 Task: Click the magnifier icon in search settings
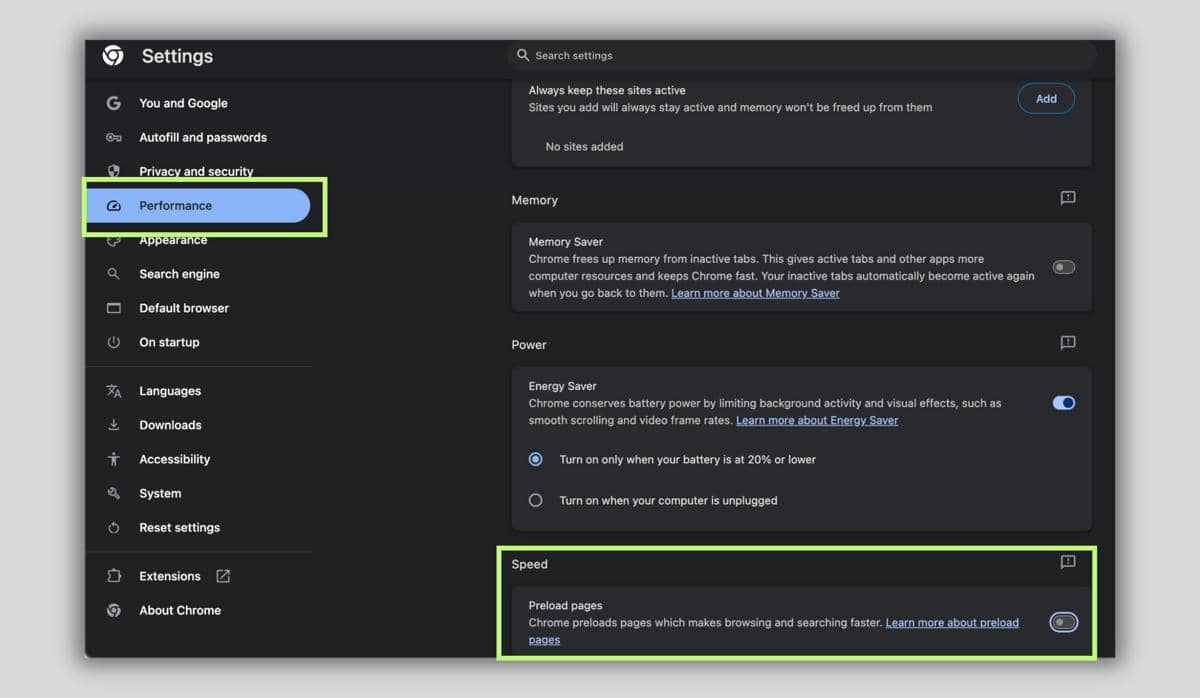(523, 55)
